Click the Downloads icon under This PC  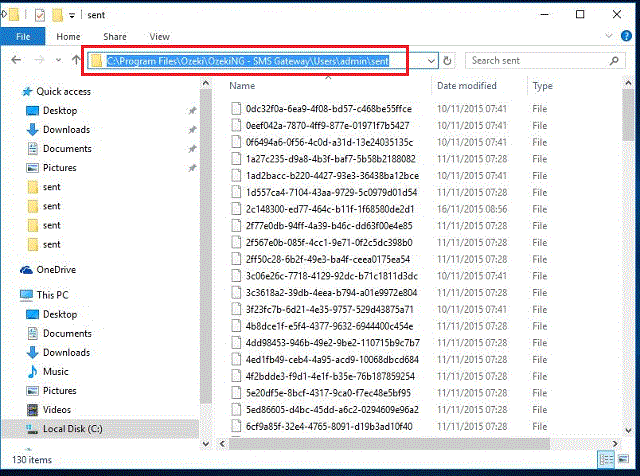pyautogui.click(x=32, y=353)
